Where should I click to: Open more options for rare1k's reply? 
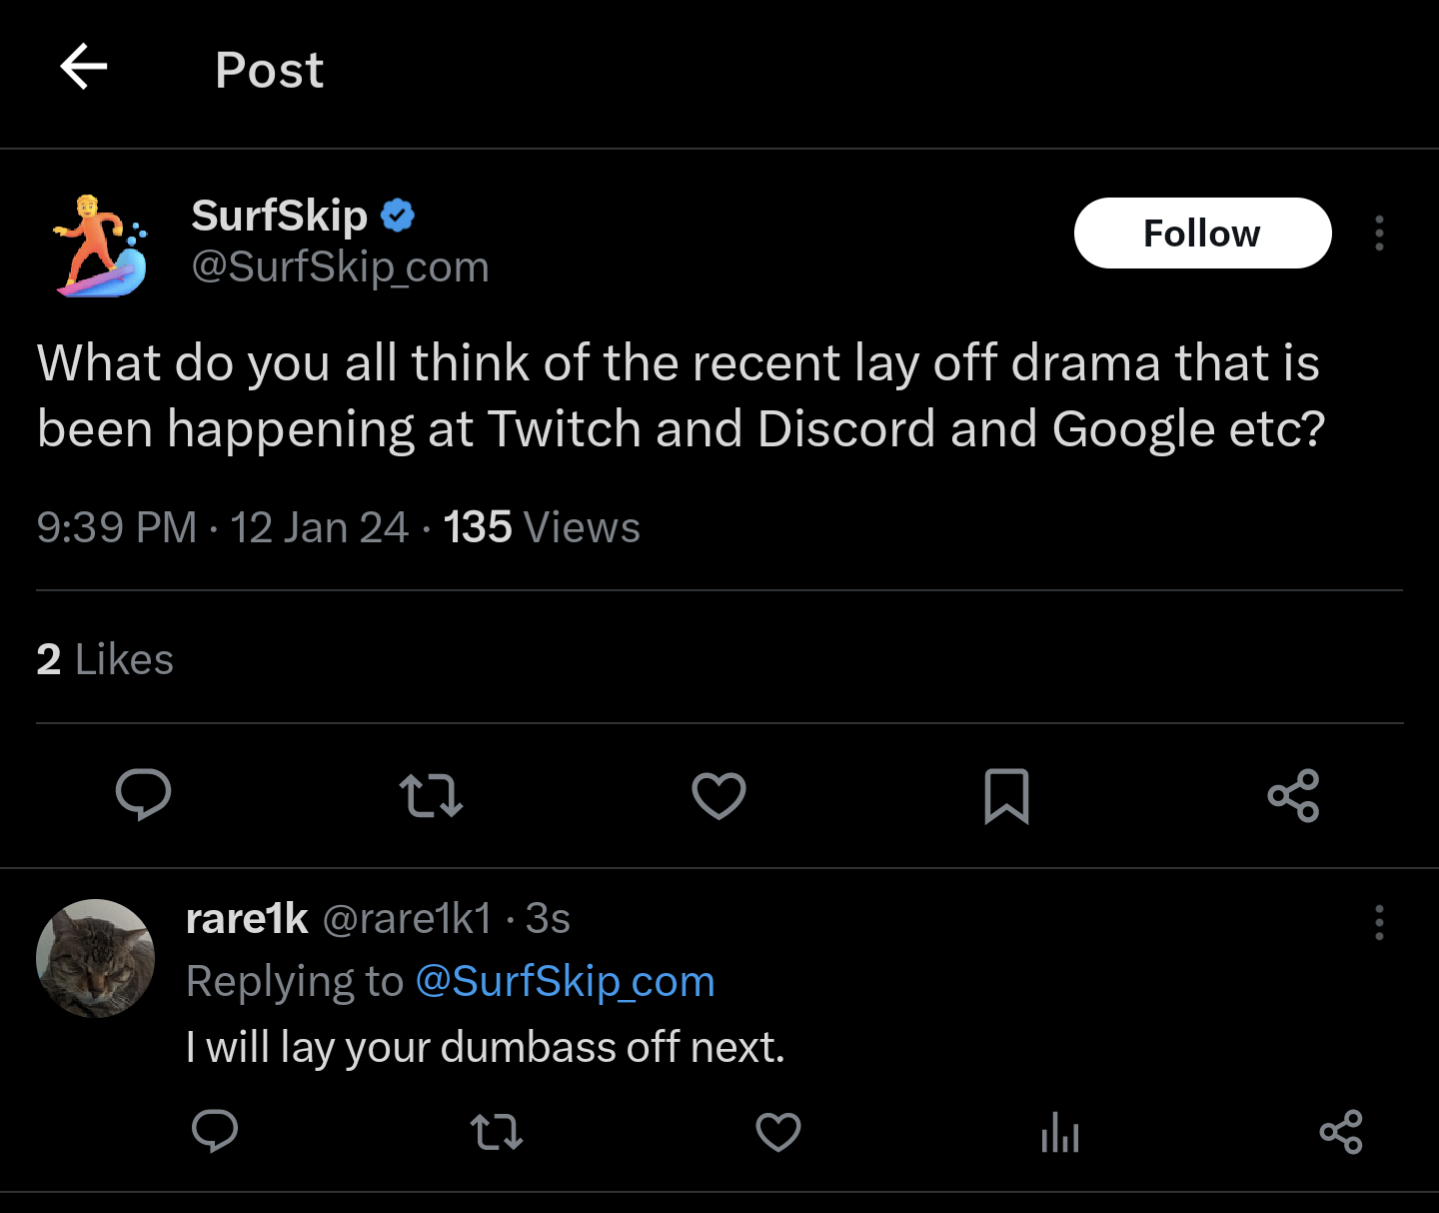[x=1379, y=922]
